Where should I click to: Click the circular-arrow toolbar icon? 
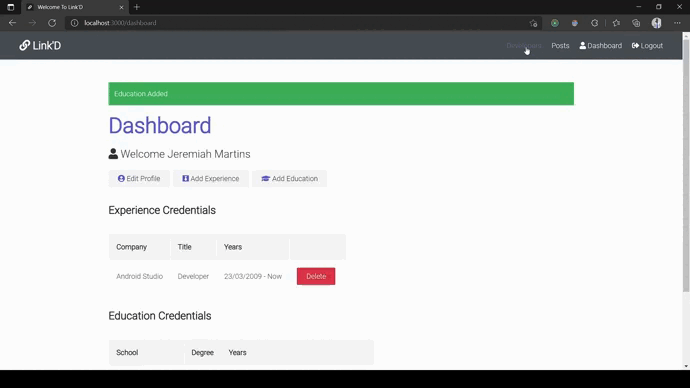(595, 23)
